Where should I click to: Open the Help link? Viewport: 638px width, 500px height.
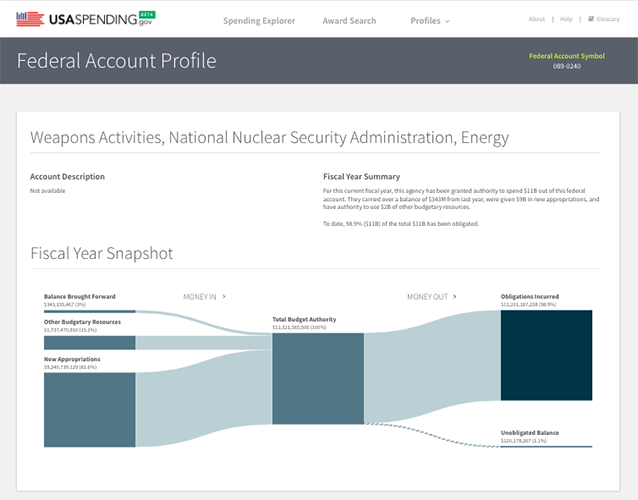click(x=566, y=19)
